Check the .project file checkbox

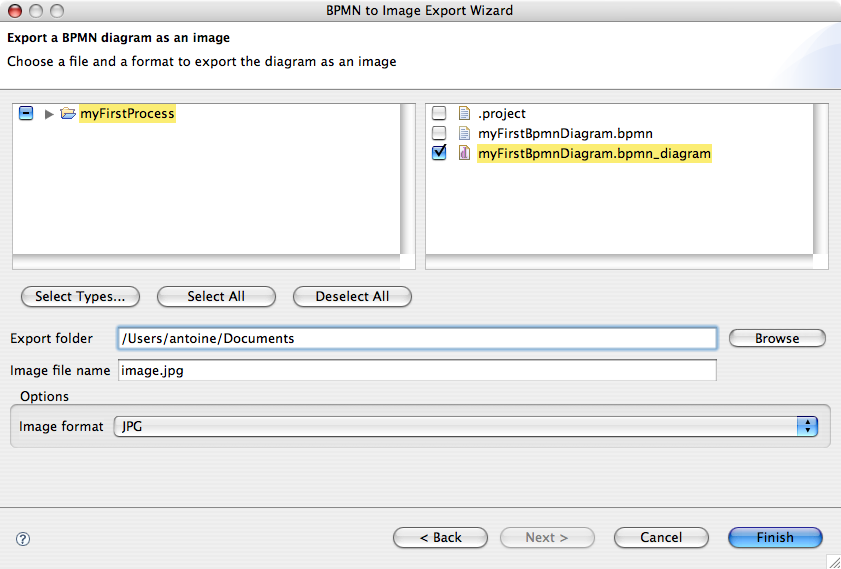[x=439, y=113]
